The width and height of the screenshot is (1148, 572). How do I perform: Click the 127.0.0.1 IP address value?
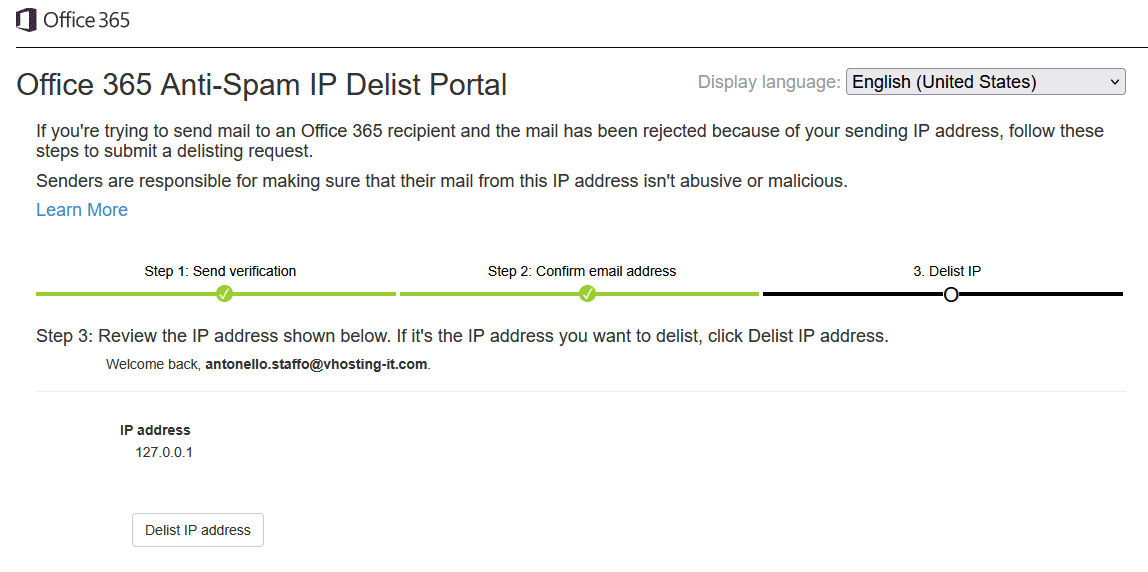[164, 452]
